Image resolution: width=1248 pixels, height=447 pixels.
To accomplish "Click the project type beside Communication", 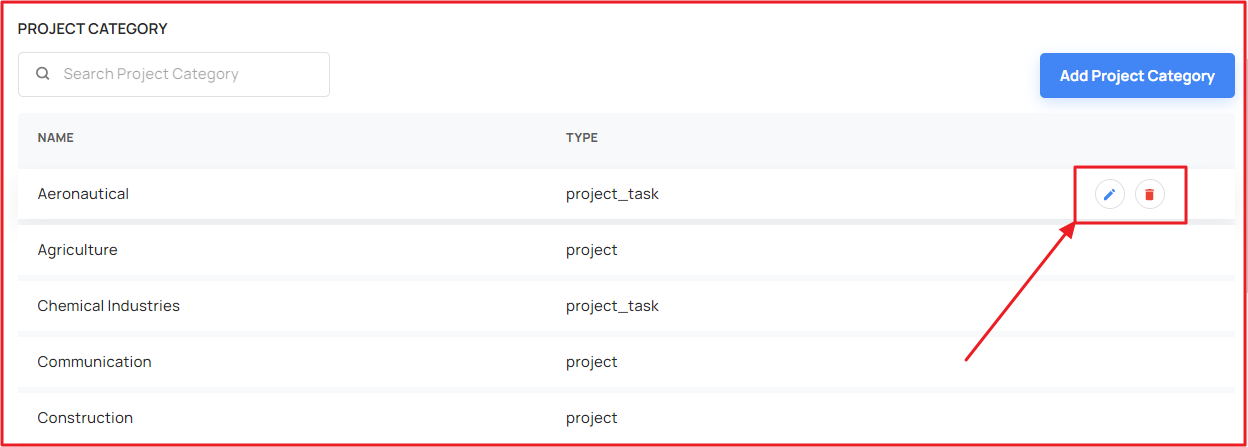I will point(592,362).
